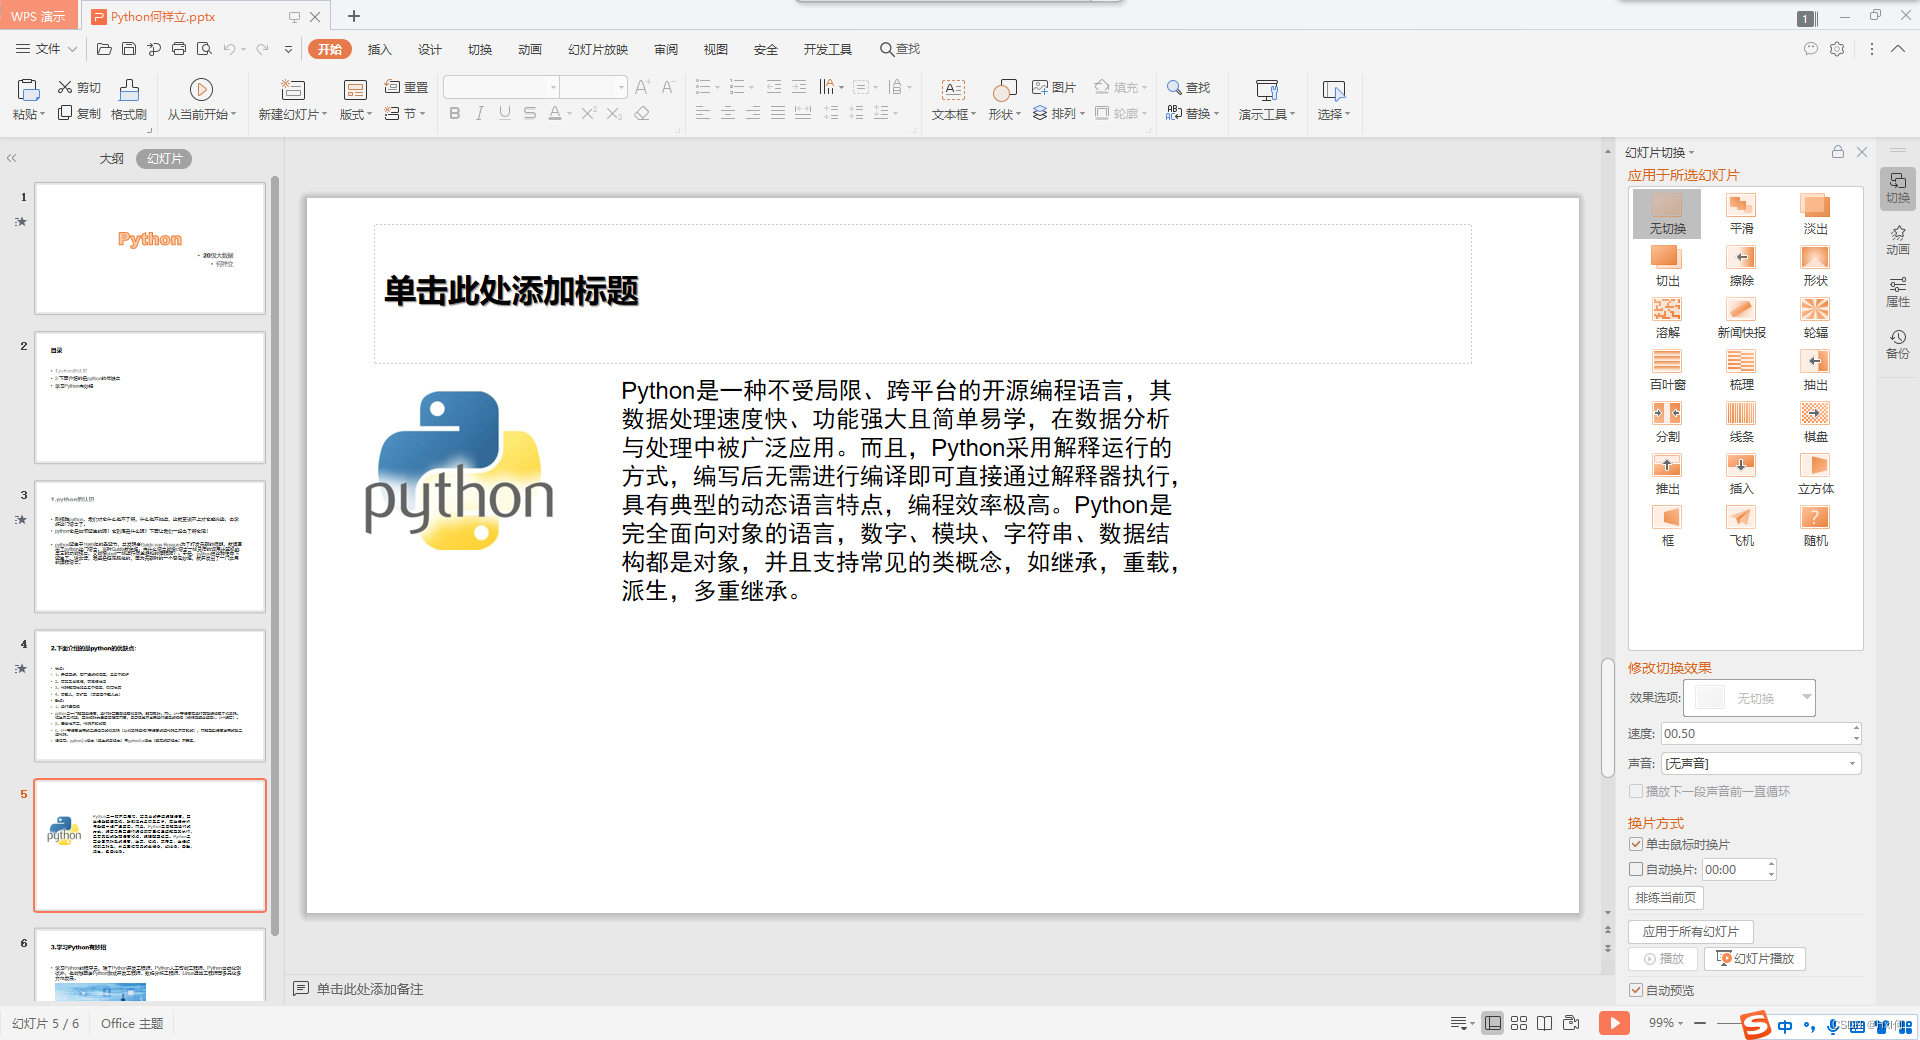This screenshot has width=1920, height=1040.
Task: Select the 新闻快报 transition effect
Action: point(1741,318)
